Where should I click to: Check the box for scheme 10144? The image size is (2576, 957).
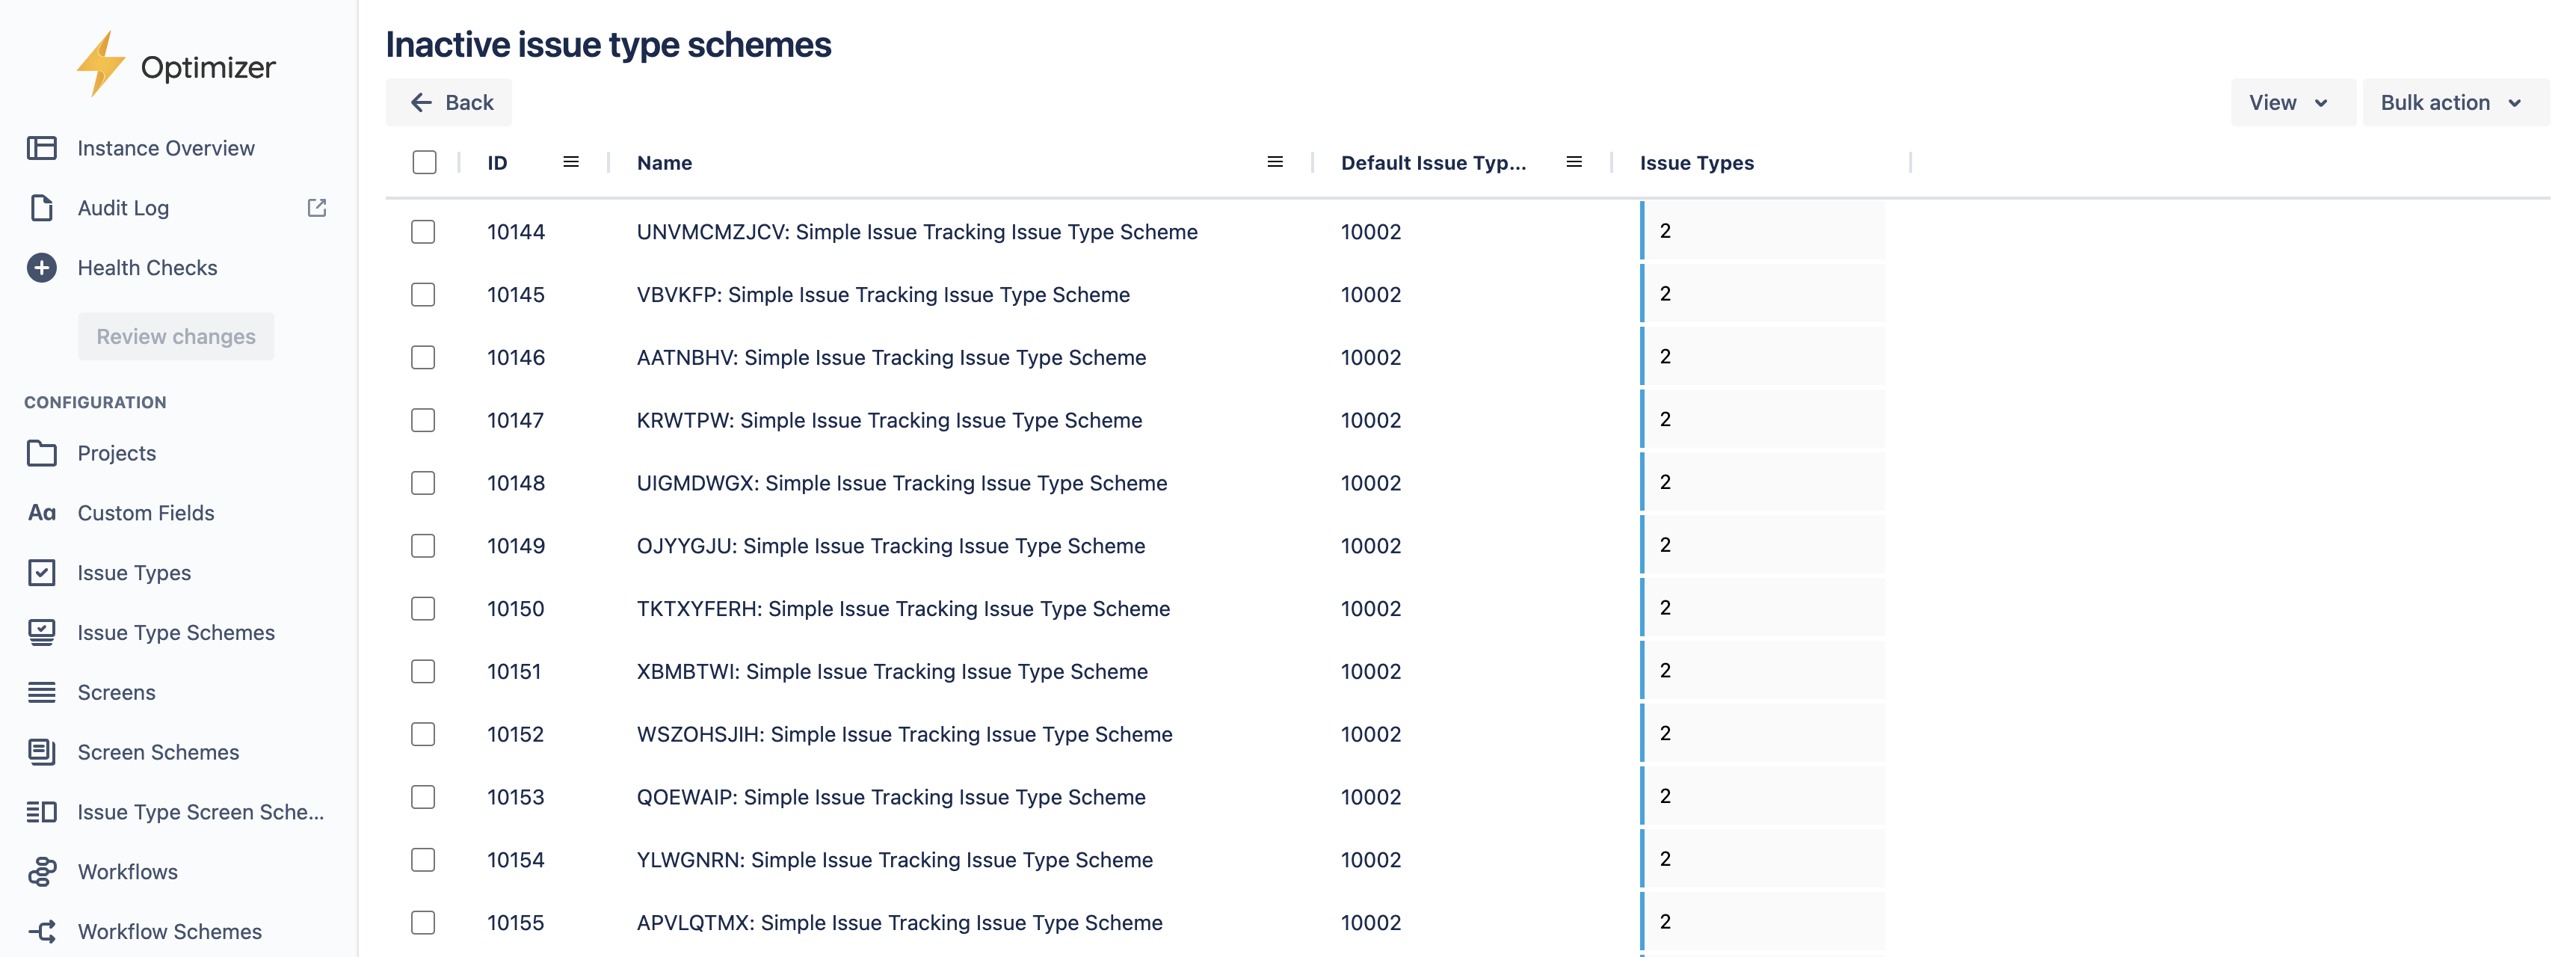423,232
